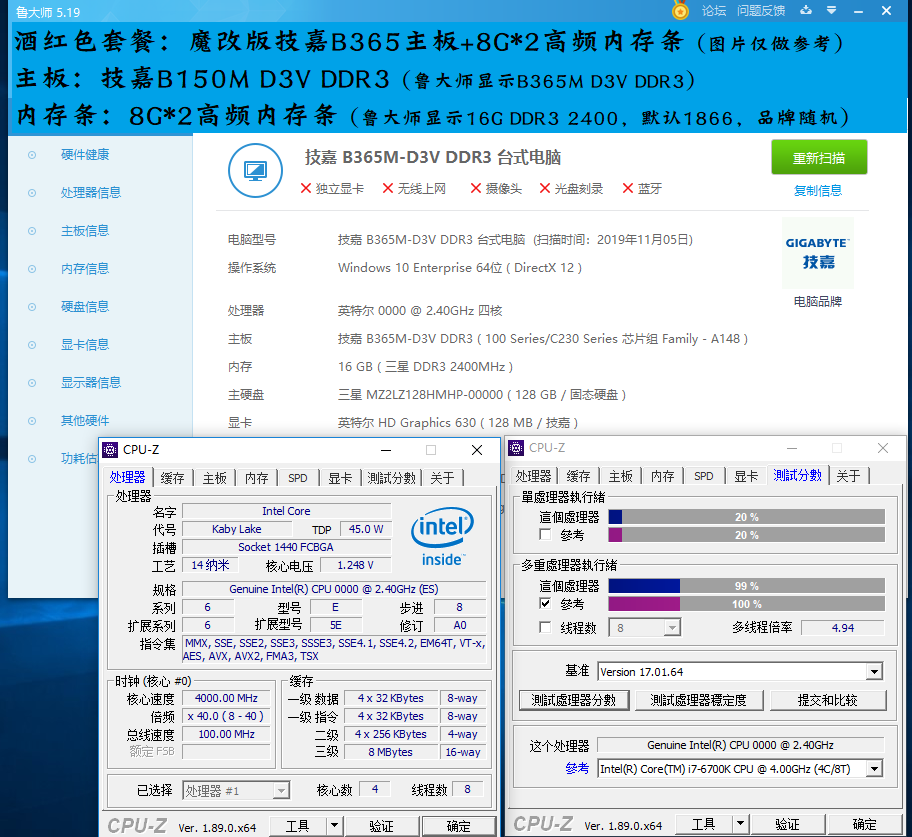
Task: Toggle single-thread 參考 checkbox
Action: pyautogui.click(x=545, y=535)
